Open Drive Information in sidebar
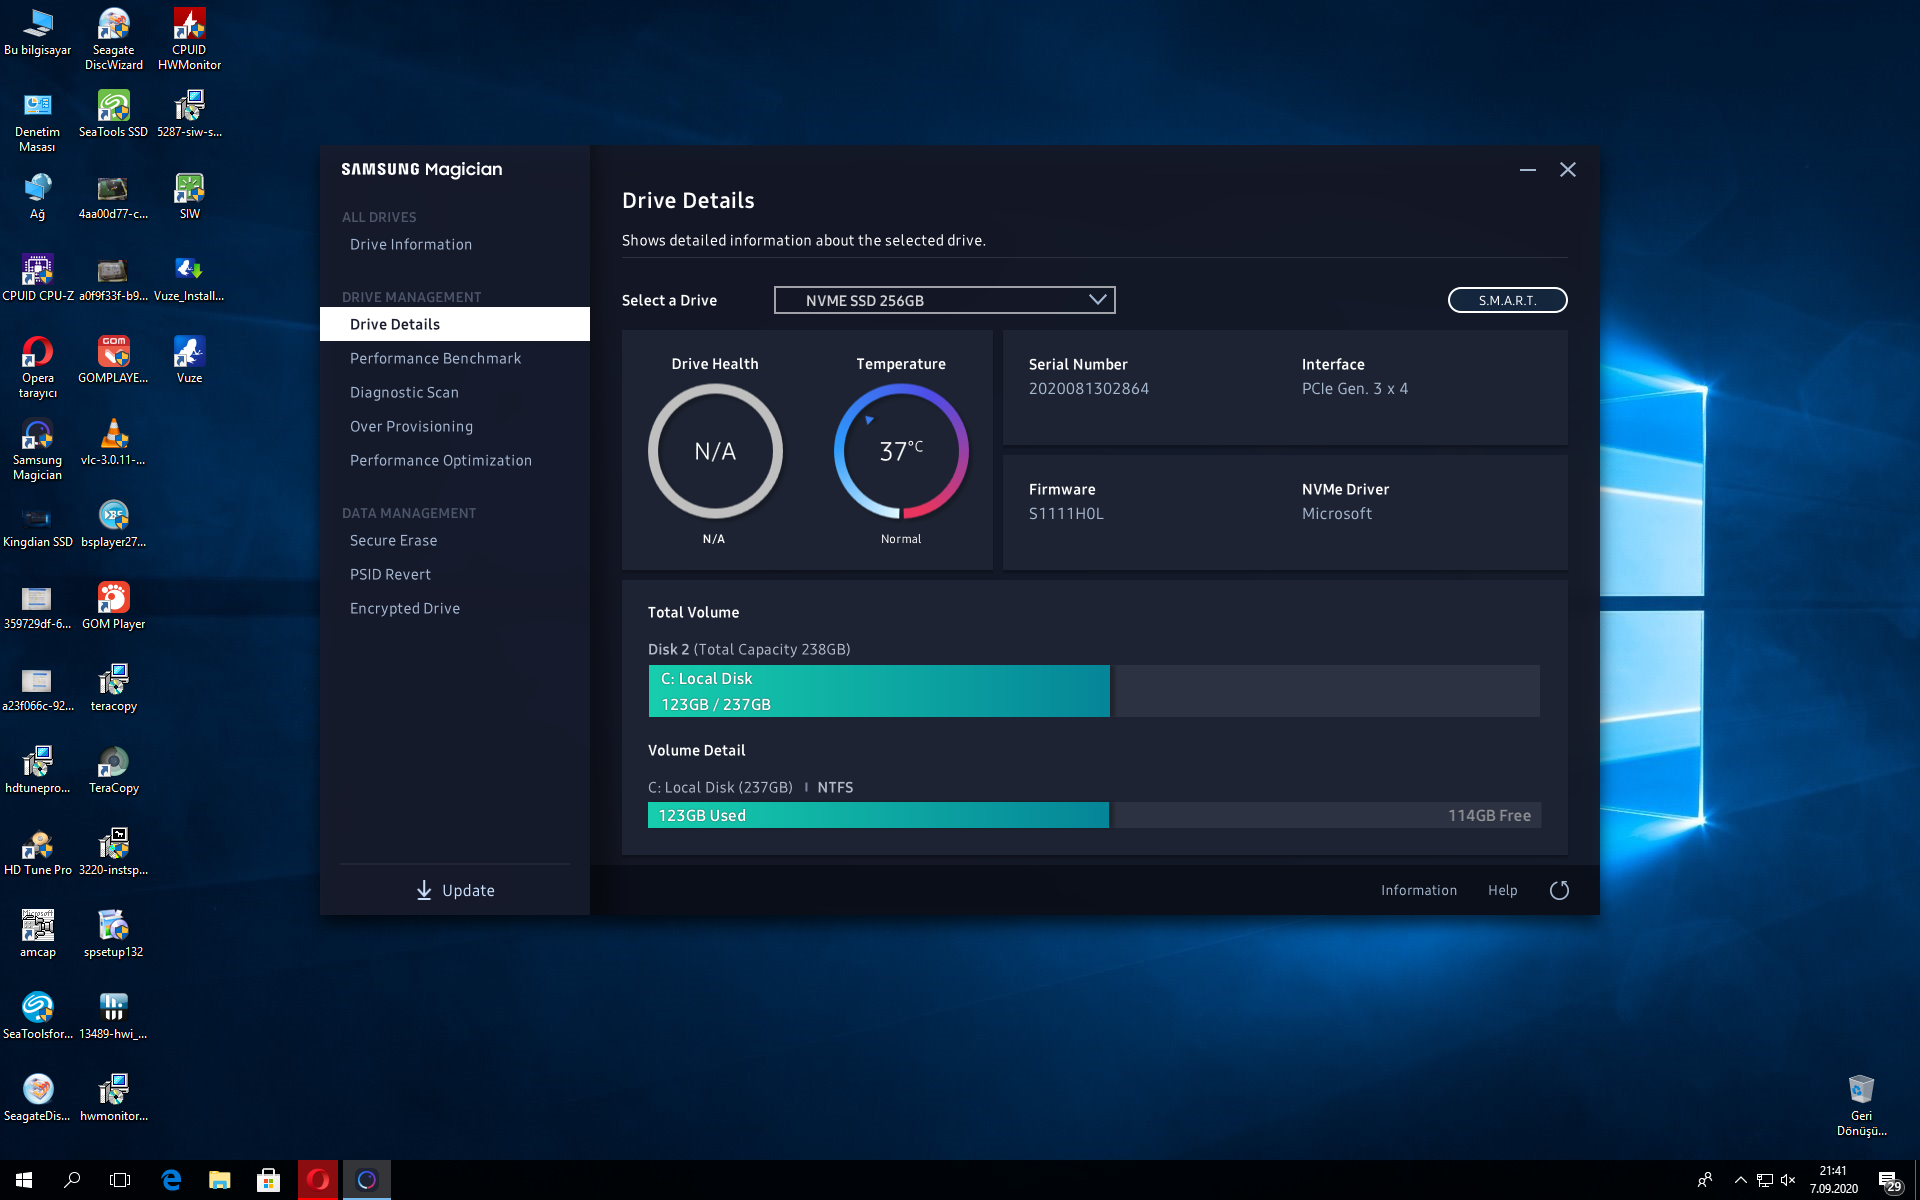 click(411, 244)
